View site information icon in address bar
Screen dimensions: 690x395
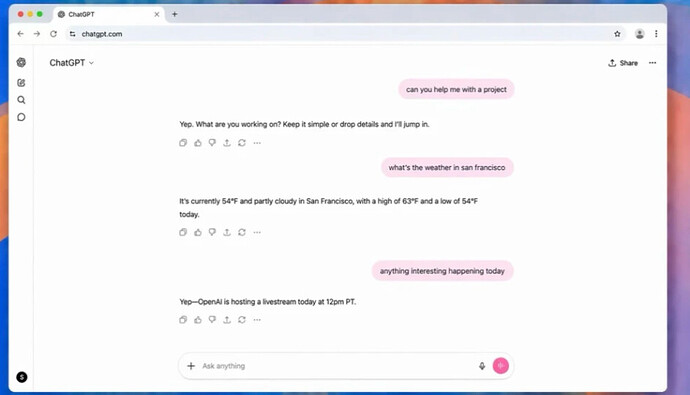pos(73,34)
